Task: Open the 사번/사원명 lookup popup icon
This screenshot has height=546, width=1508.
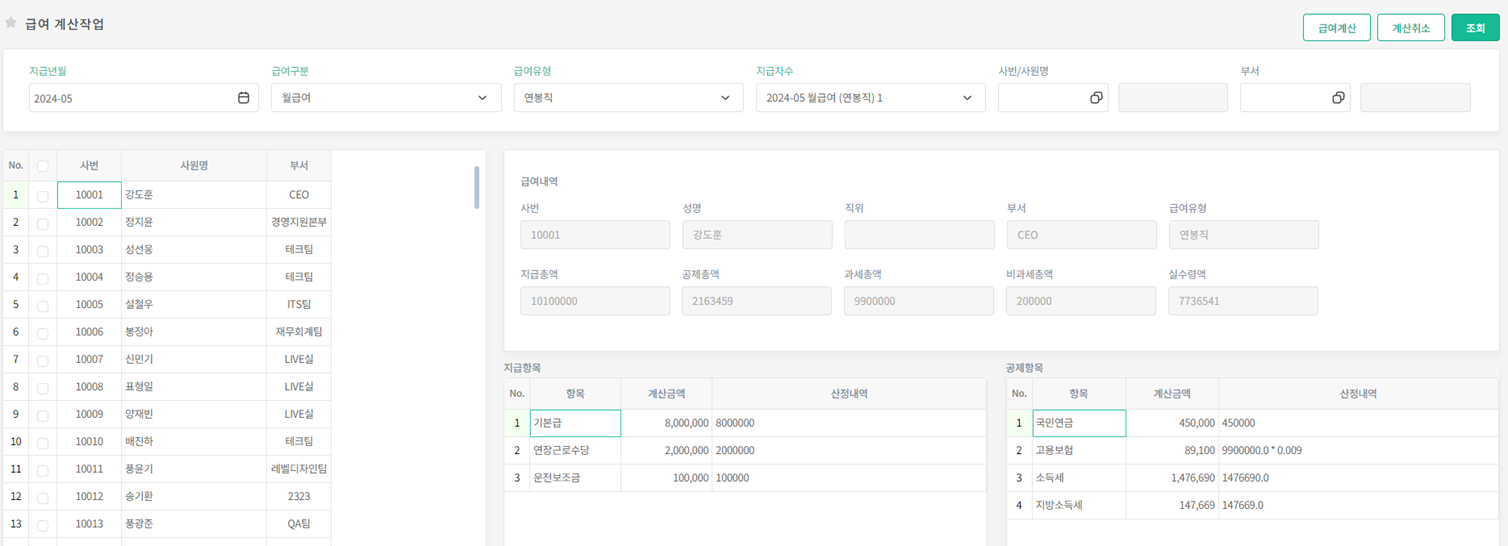Action: (1096, 98)
